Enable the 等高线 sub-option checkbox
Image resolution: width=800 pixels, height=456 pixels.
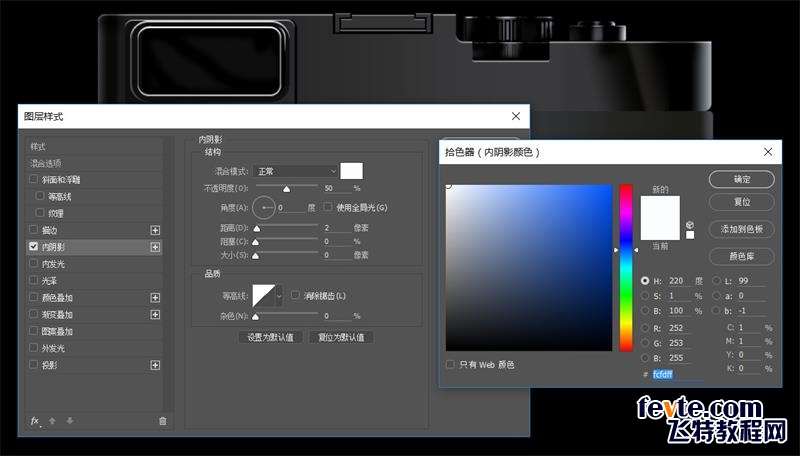pos(40,196)
